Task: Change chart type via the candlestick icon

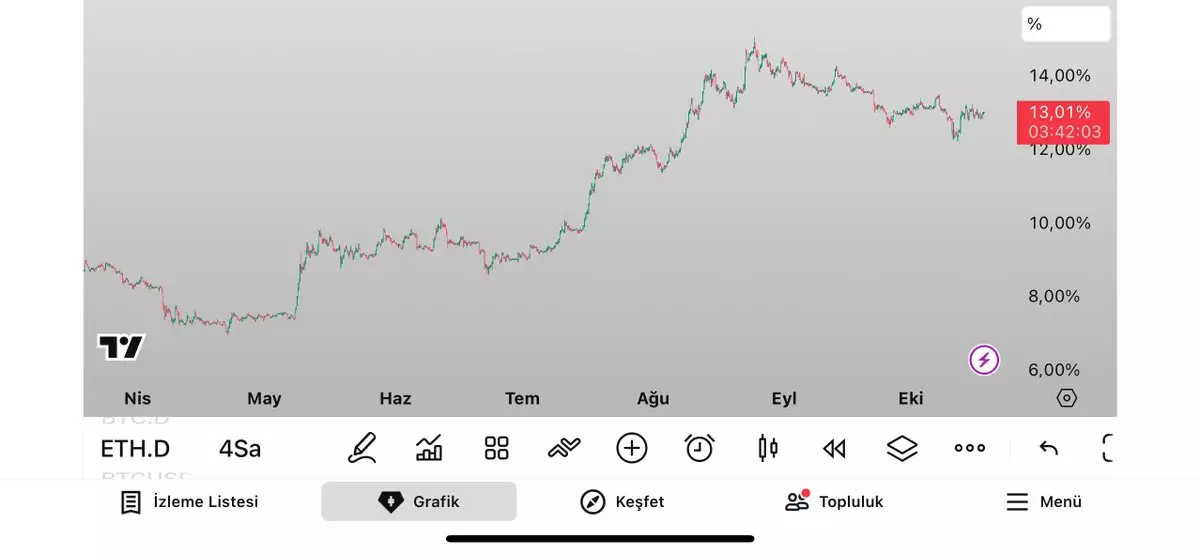Action: (767, 448)
